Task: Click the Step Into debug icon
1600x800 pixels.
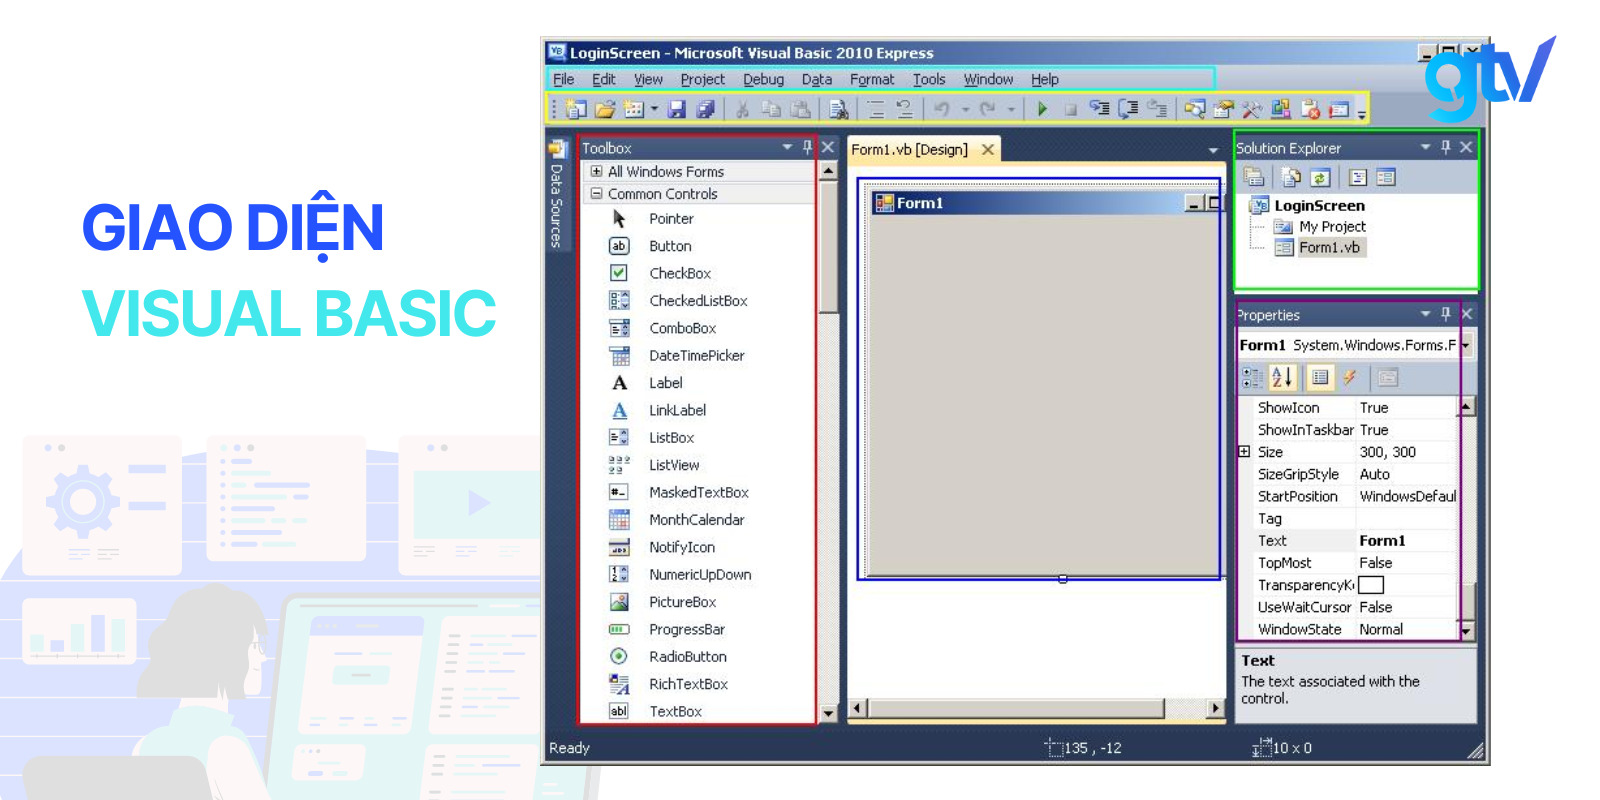Action: click(1100, 109)
